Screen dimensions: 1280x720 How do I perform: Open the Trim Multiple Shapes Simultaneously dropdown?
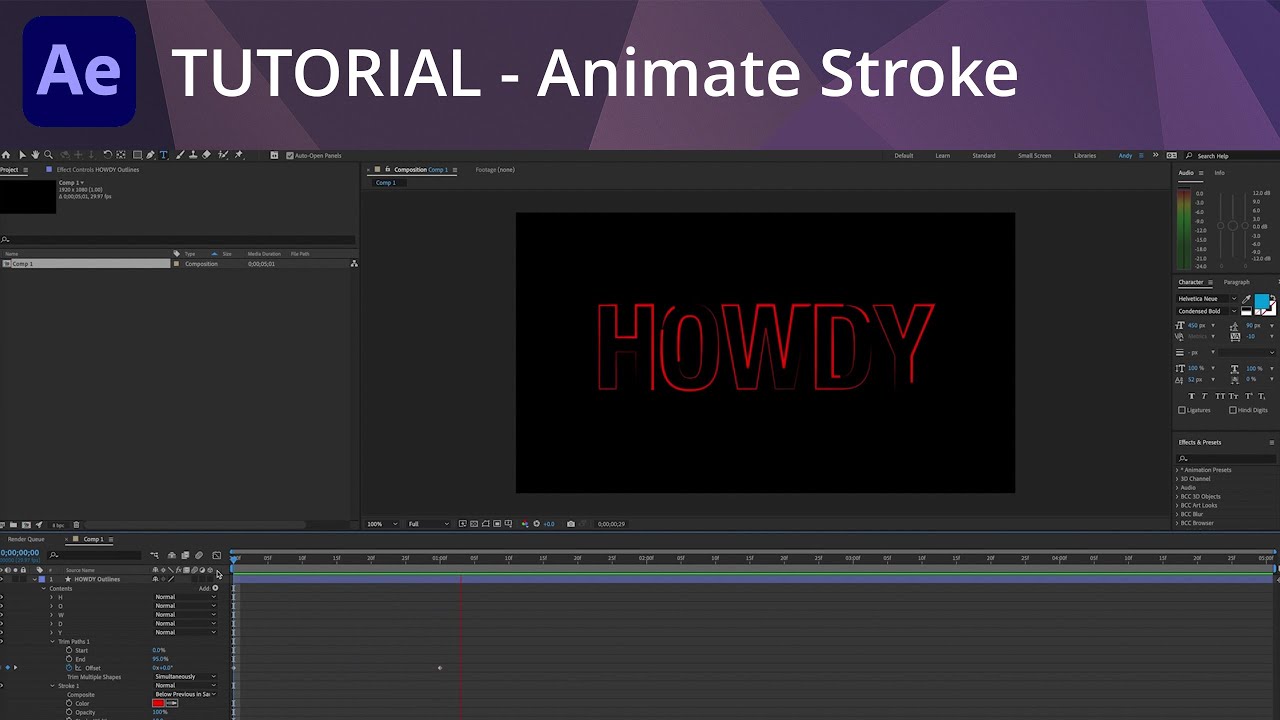[x=185, y=677]
